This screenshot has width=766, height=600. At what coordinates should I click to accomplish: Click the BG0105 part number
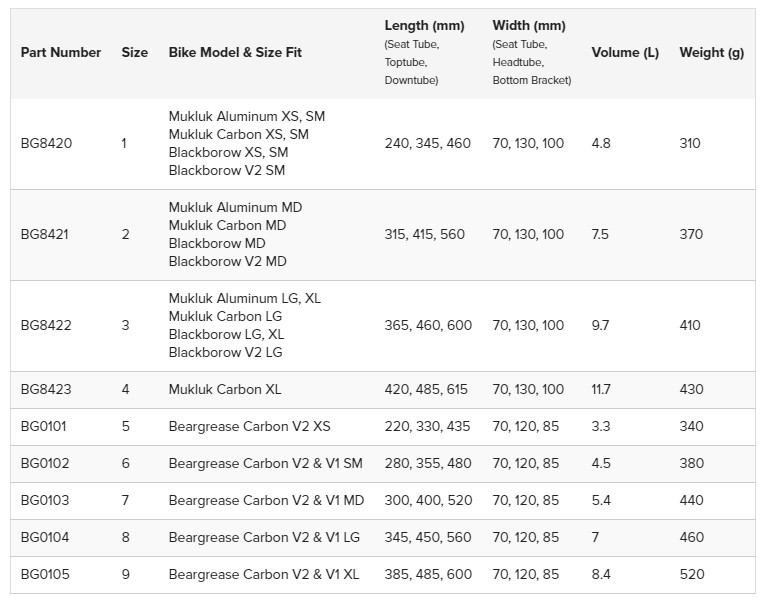click(45, 575)
